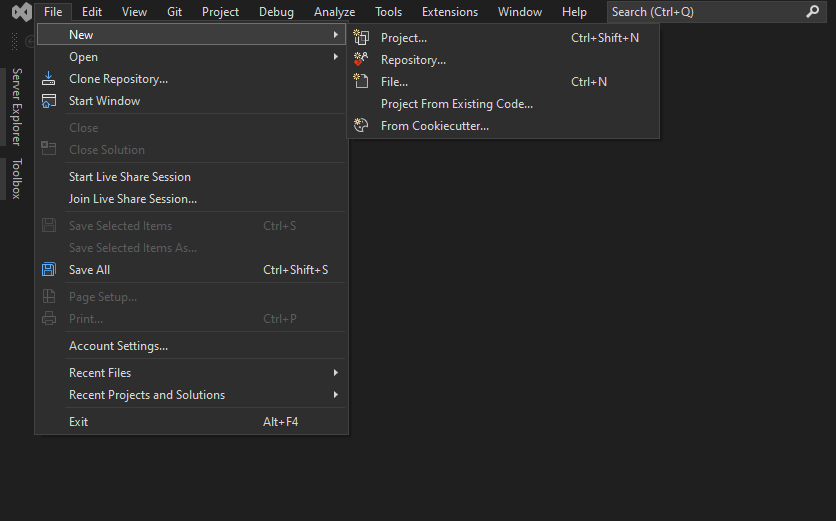Click the Visual Studio logo icon
The image size is (836, 521).
click(x=20, y=12)
